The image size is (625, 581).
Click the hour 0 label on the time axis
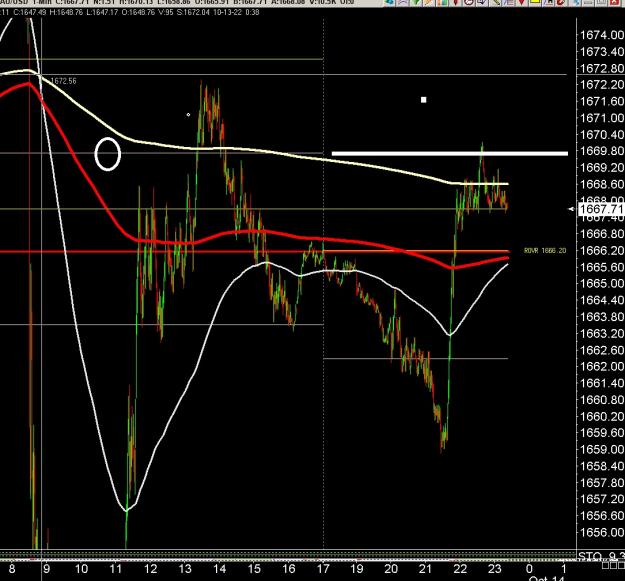tap(529, 569)
